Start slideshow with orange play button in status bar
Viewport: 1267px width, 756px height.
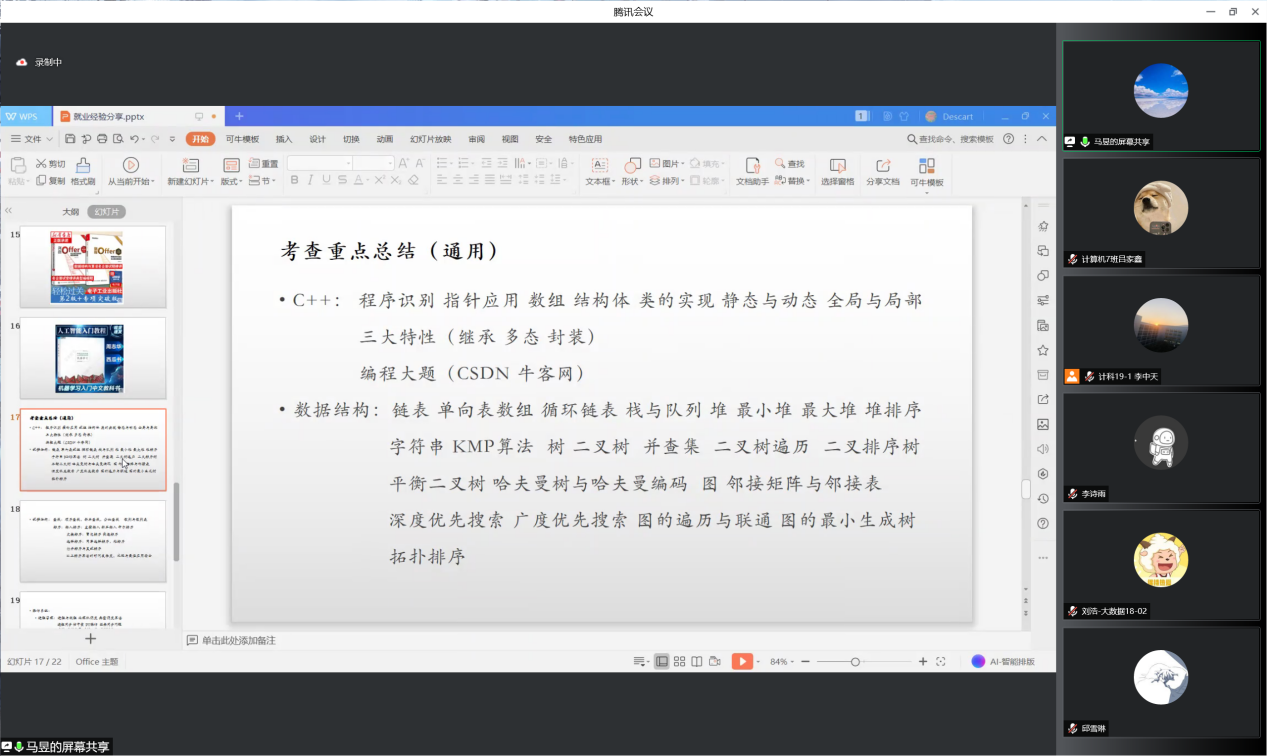pos(741,661)
